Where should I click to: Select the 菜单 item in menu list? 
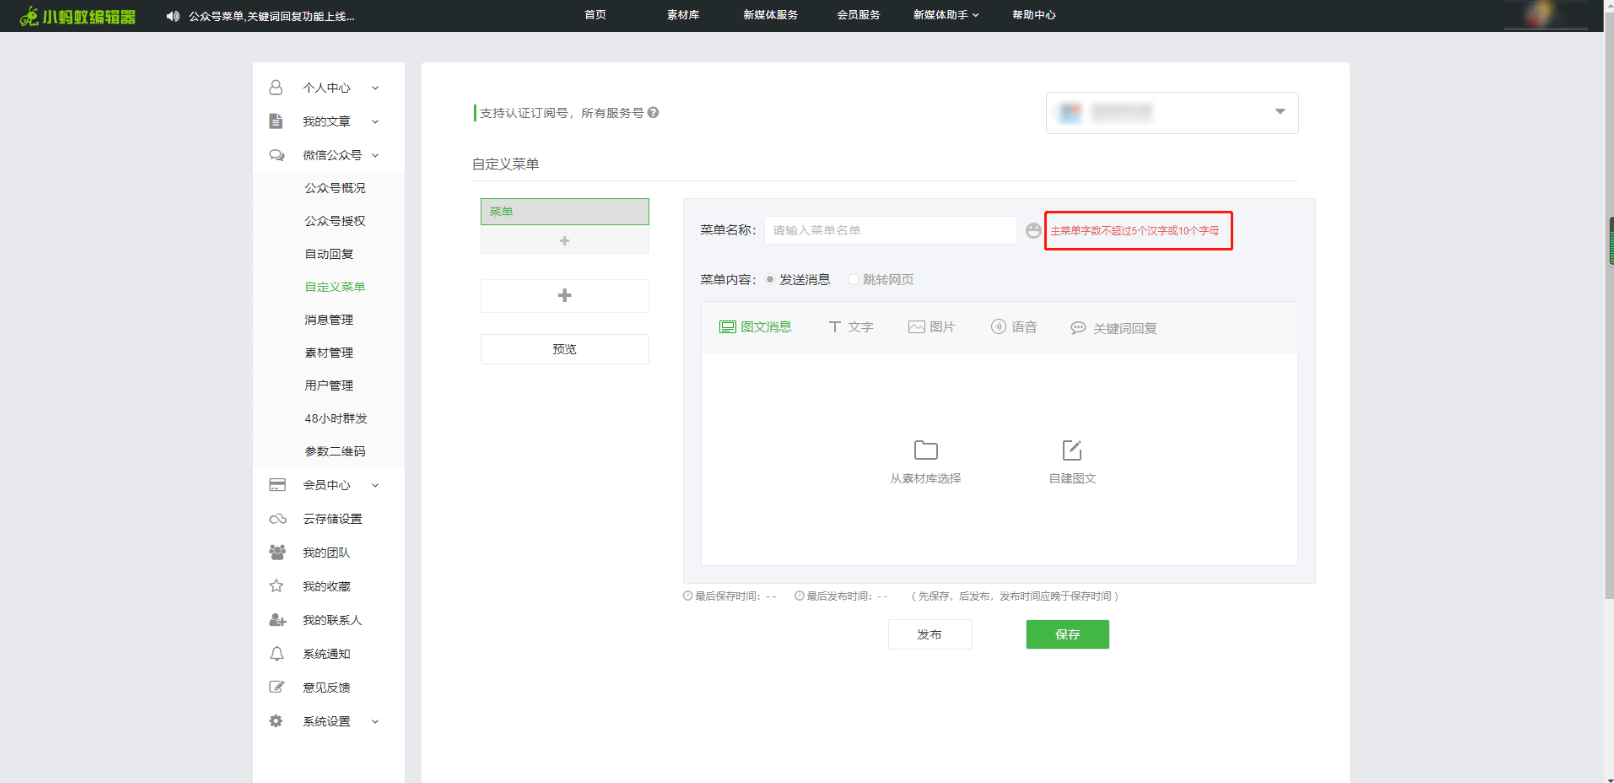pos(565,212)
